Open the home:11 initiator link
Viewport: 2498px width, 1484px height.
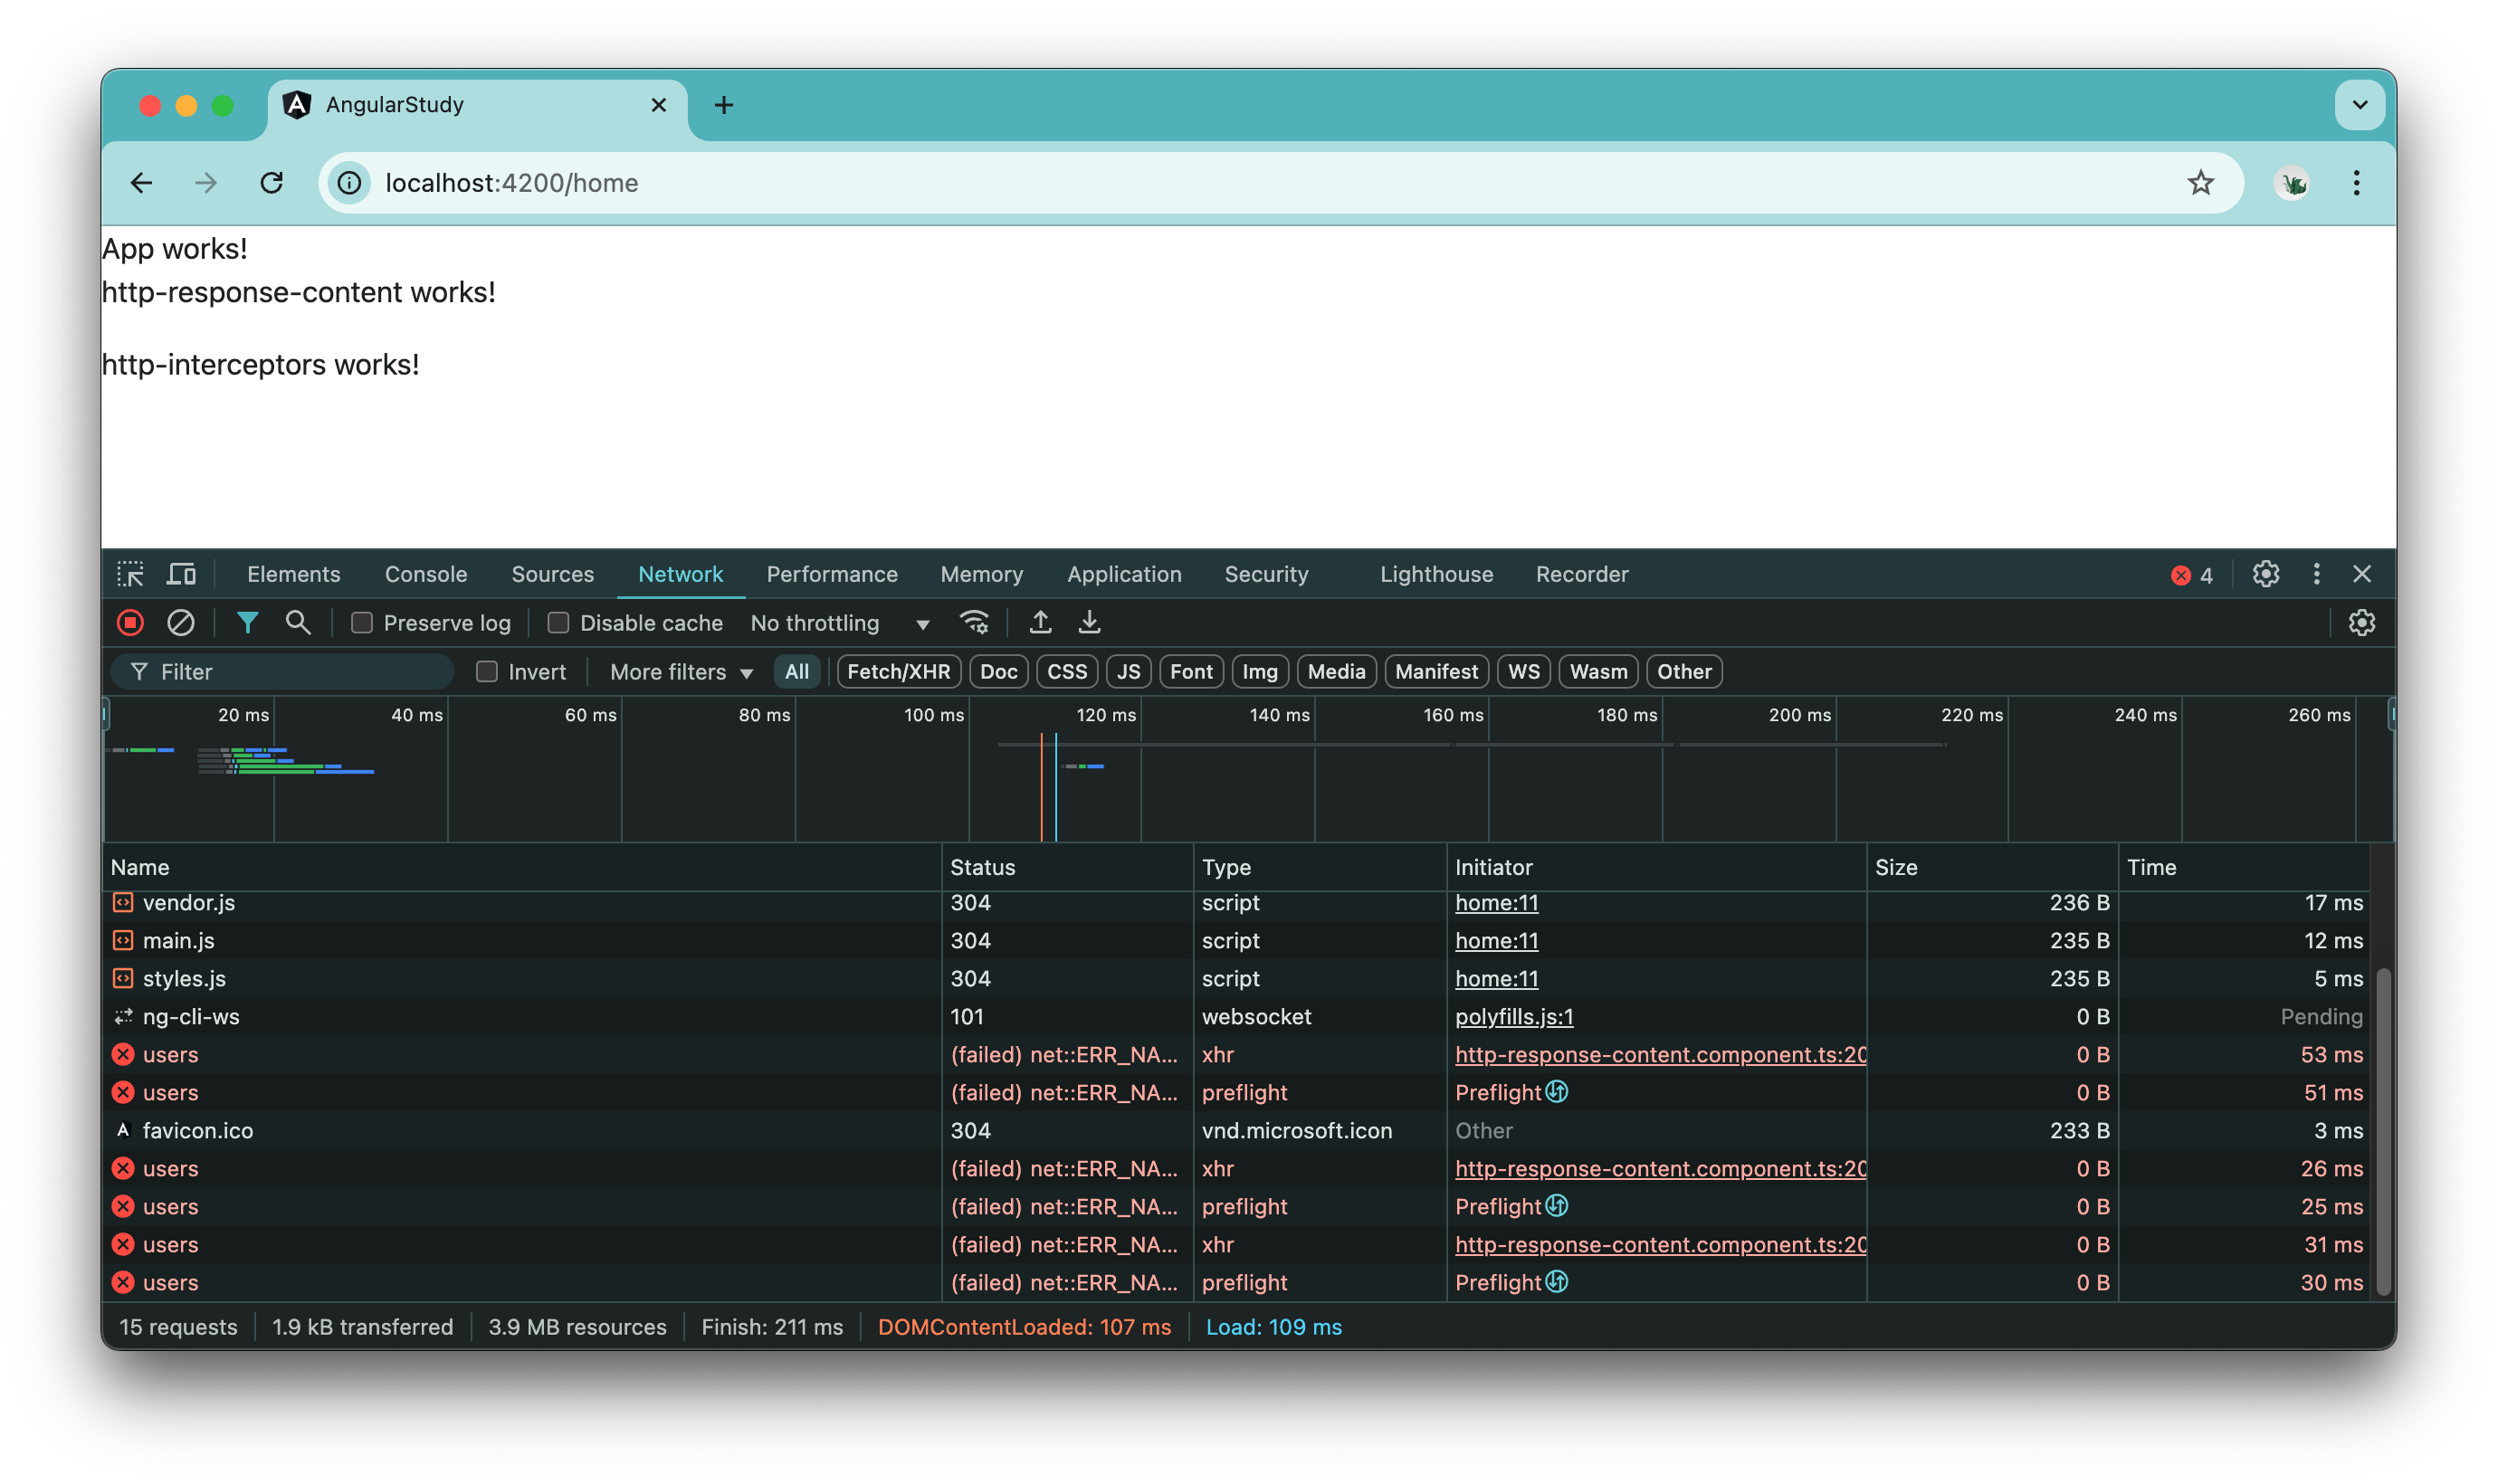[1496, 902]
